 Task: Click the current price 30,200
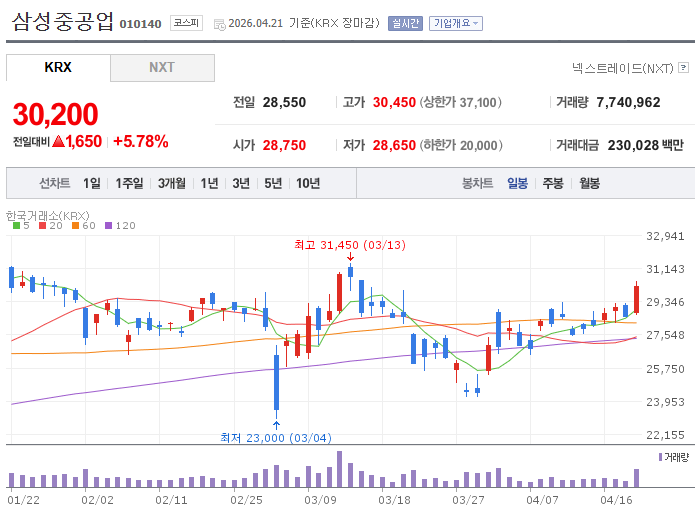click(x=55, y=114)
